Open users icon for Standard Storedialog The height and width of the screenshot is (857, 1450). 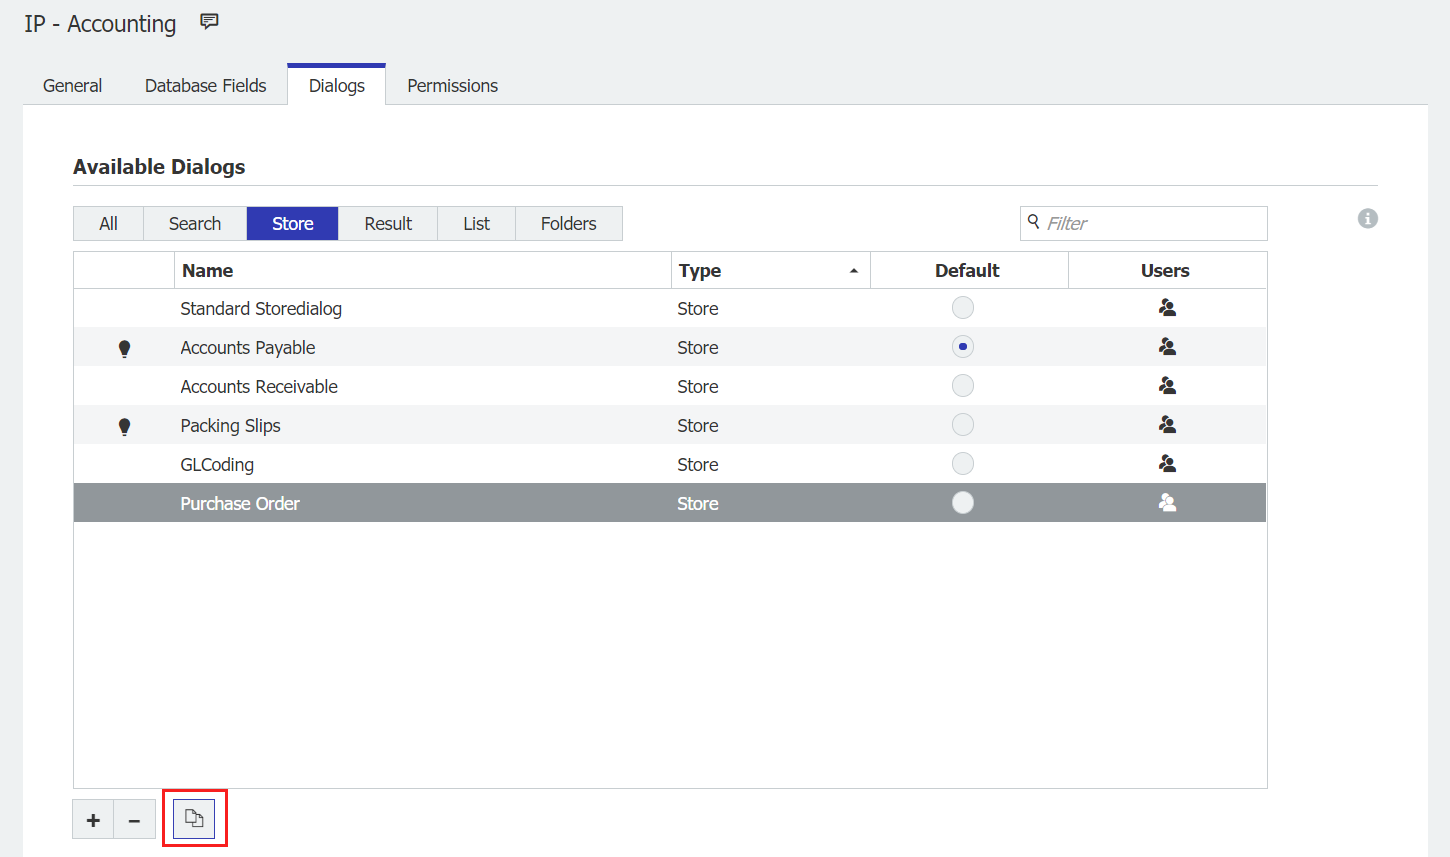pyautogui.click(x=1166, y=308)
